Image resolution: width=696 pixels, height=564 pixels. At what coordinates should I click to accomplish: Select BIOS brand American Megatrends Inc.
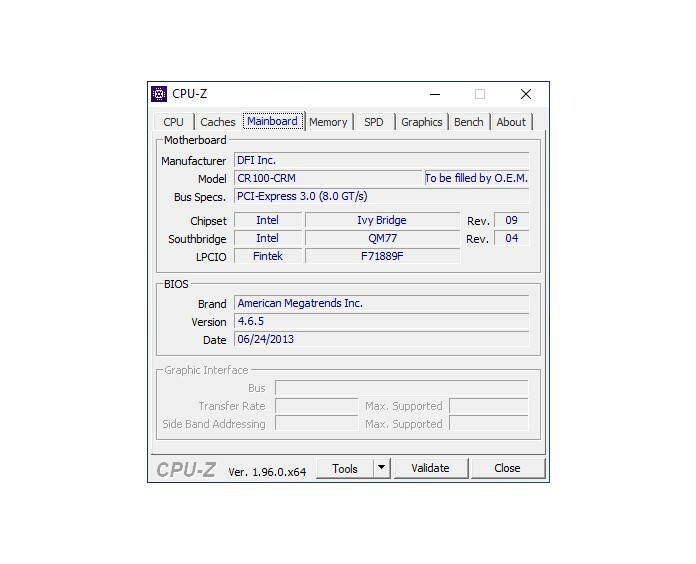click(382, 303)
